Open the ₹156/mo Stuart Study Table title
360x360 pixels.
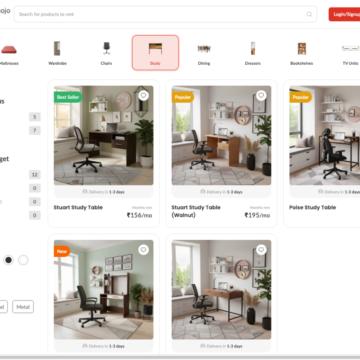[78, 207]
